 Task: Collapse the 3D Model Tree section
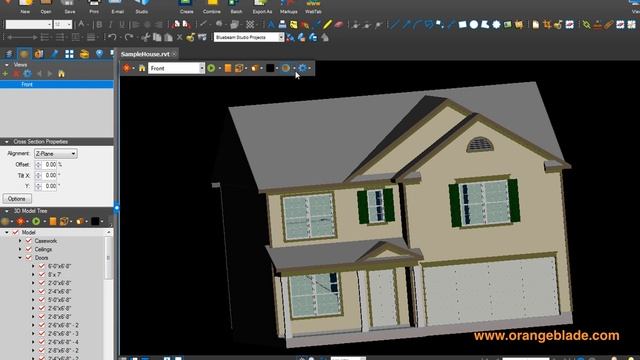tap(7, 211)
